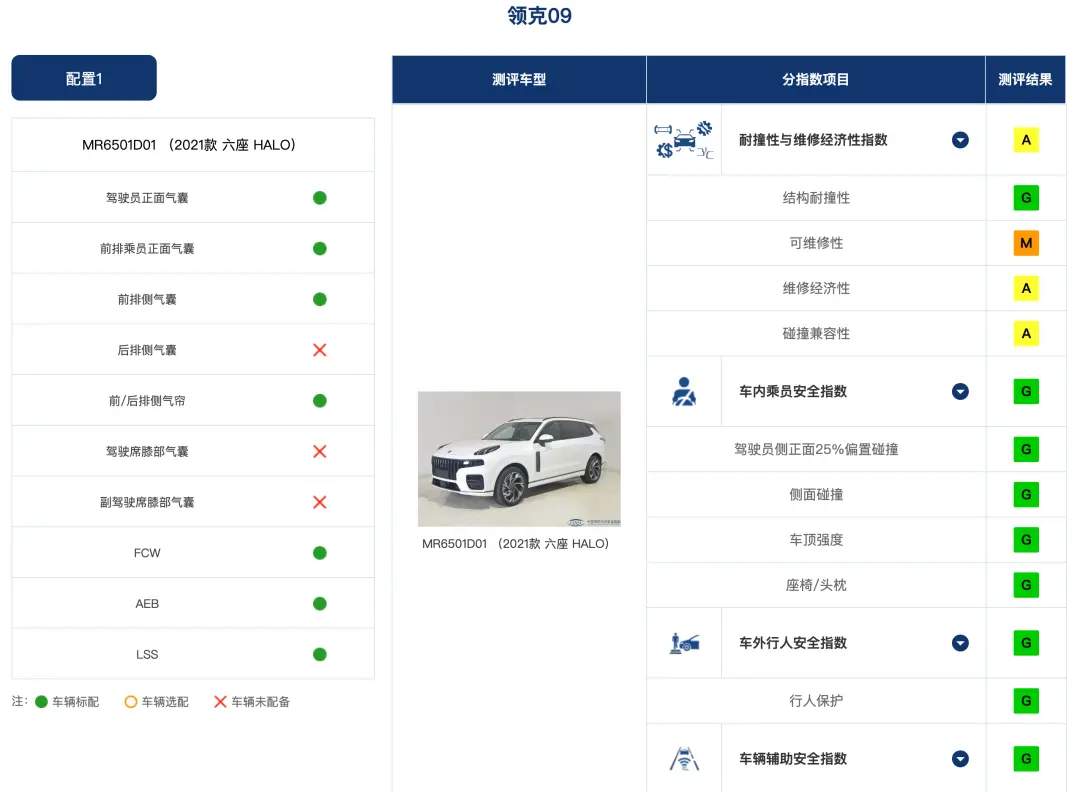
Task: Click the 测评结果 column header
Action: [x=1026, y=79]
